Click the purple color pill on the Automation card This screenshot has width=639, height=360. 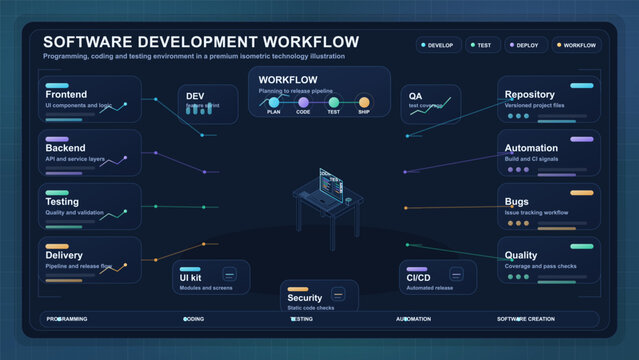coord(582,139)
